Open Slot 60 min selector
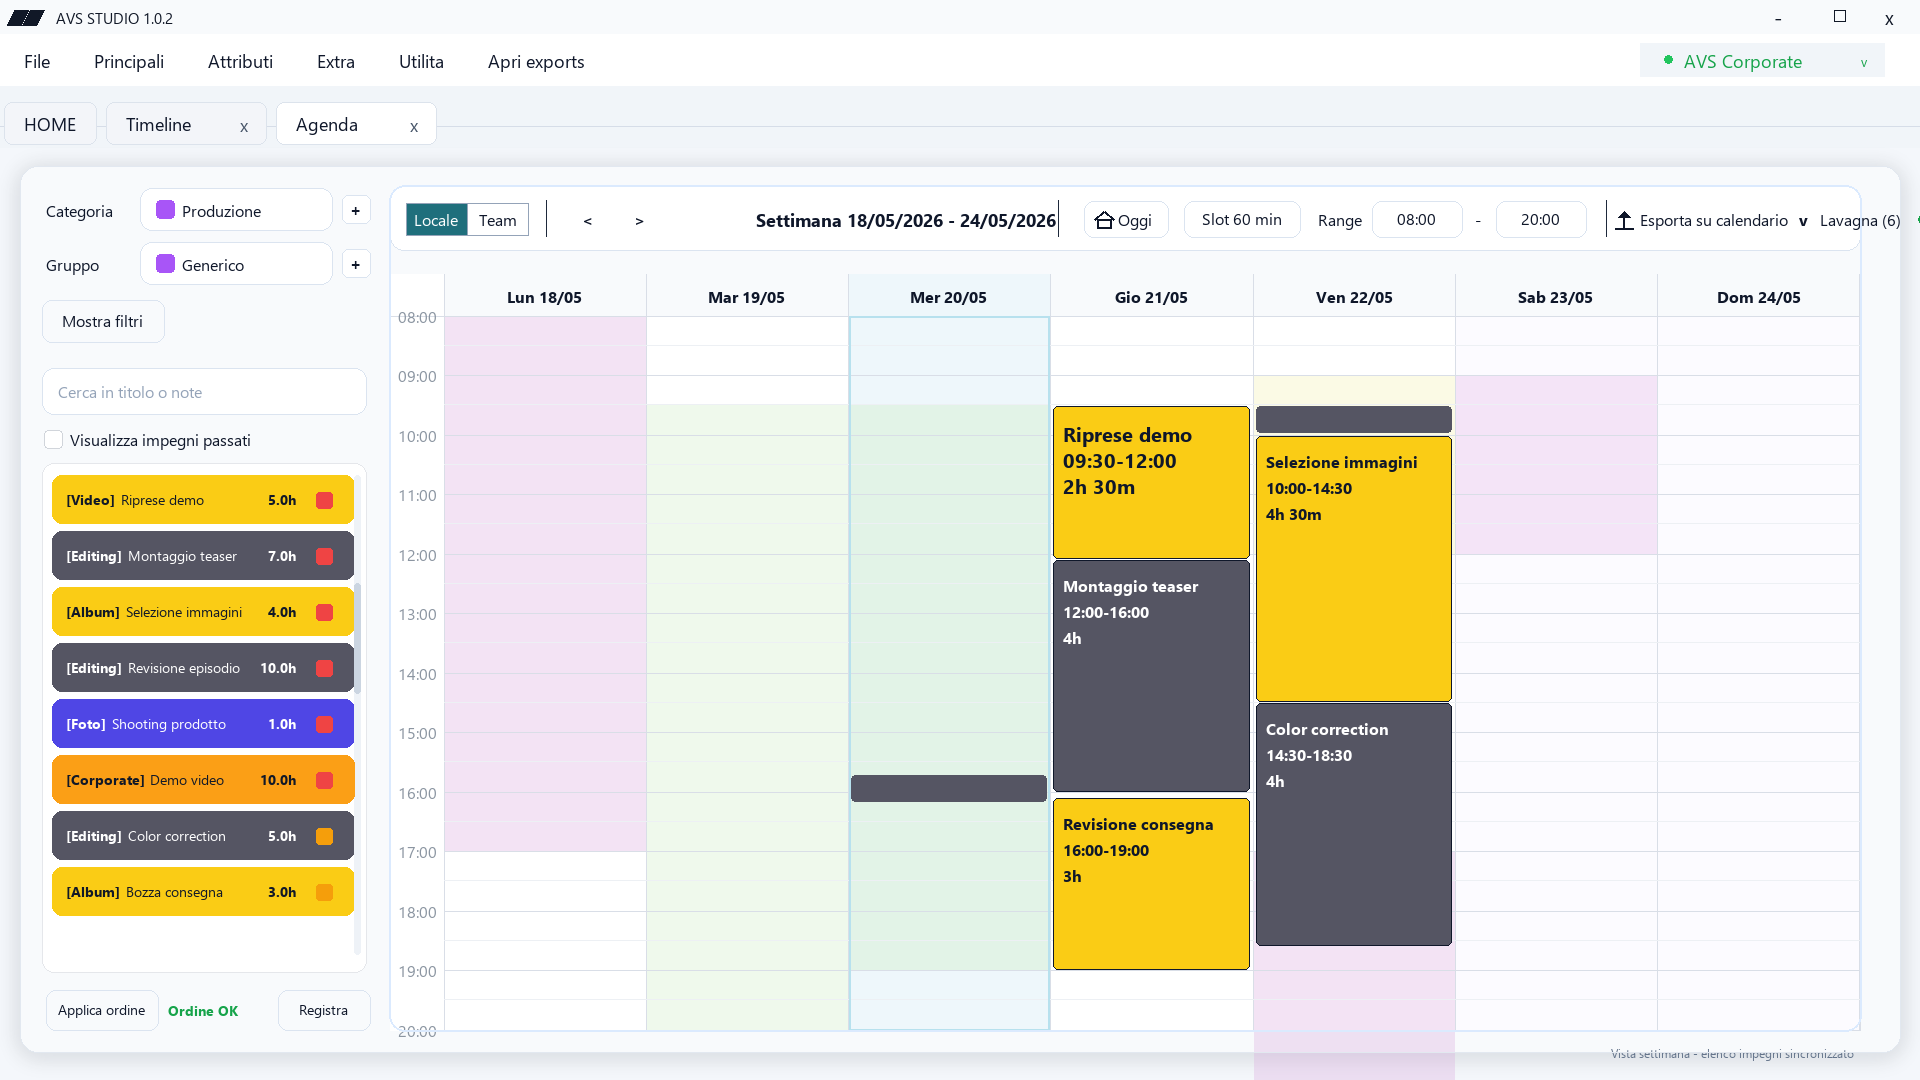Viewport: 1920px width, 1080px height. (1242, 220)
